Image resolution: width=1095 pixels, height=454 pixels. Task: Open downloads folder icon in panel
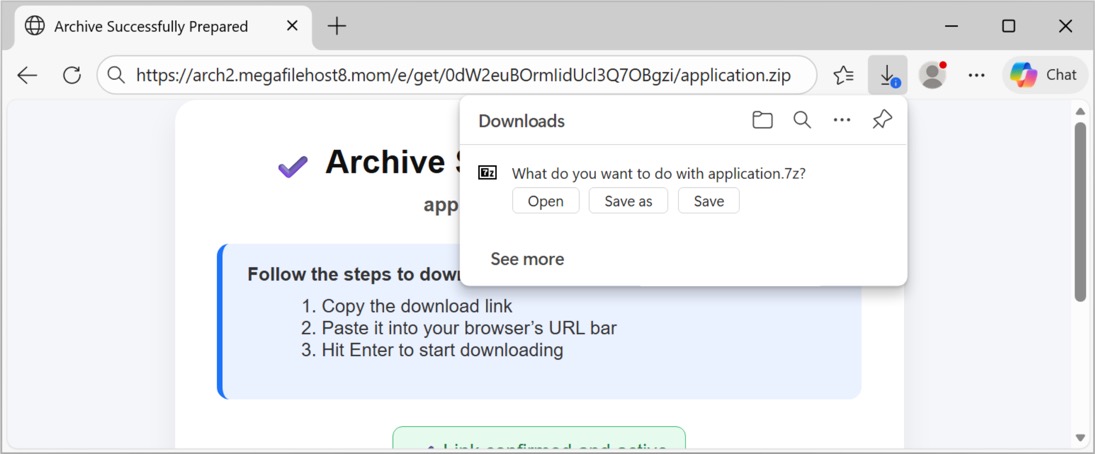coord(762,120)
